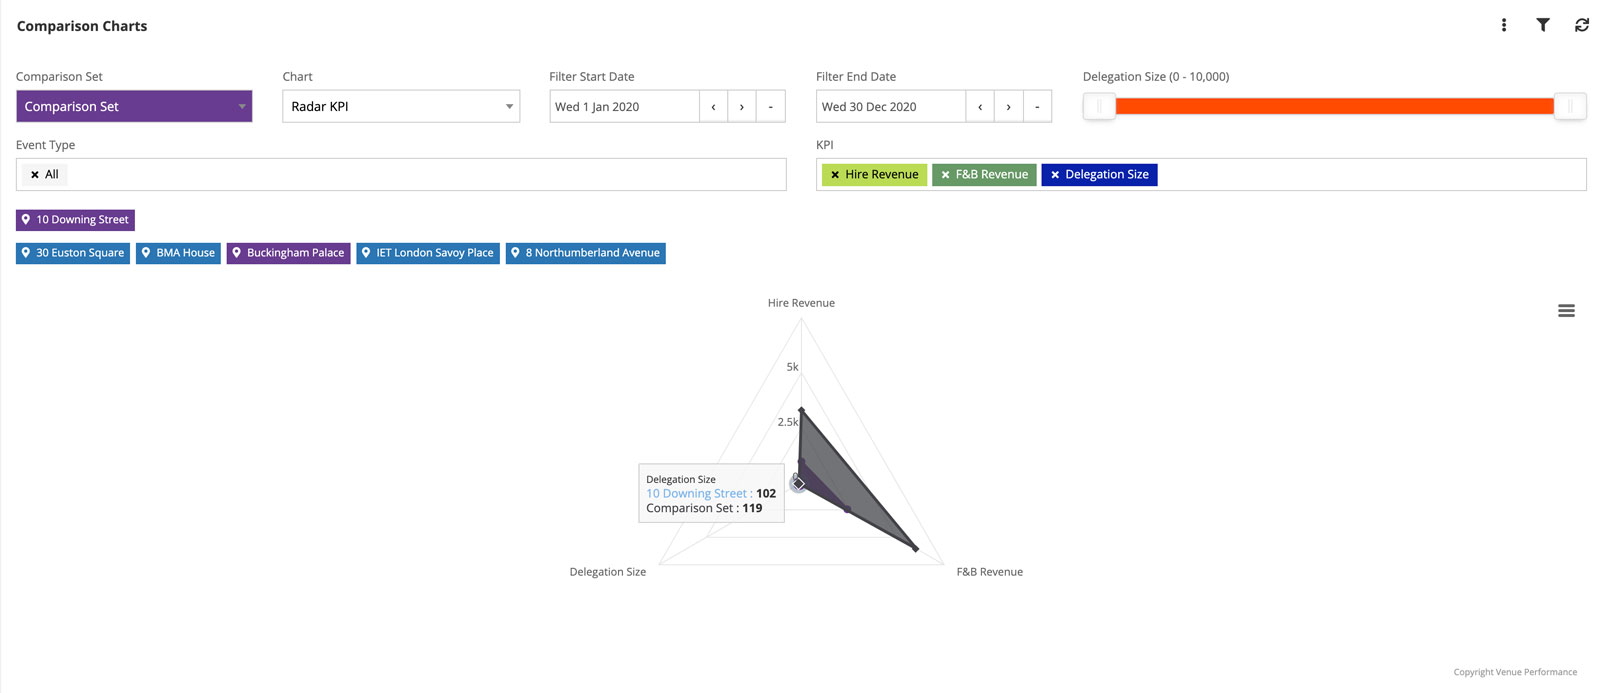
Task: Go to previous filter start date
Action: (x=713, y=106)
